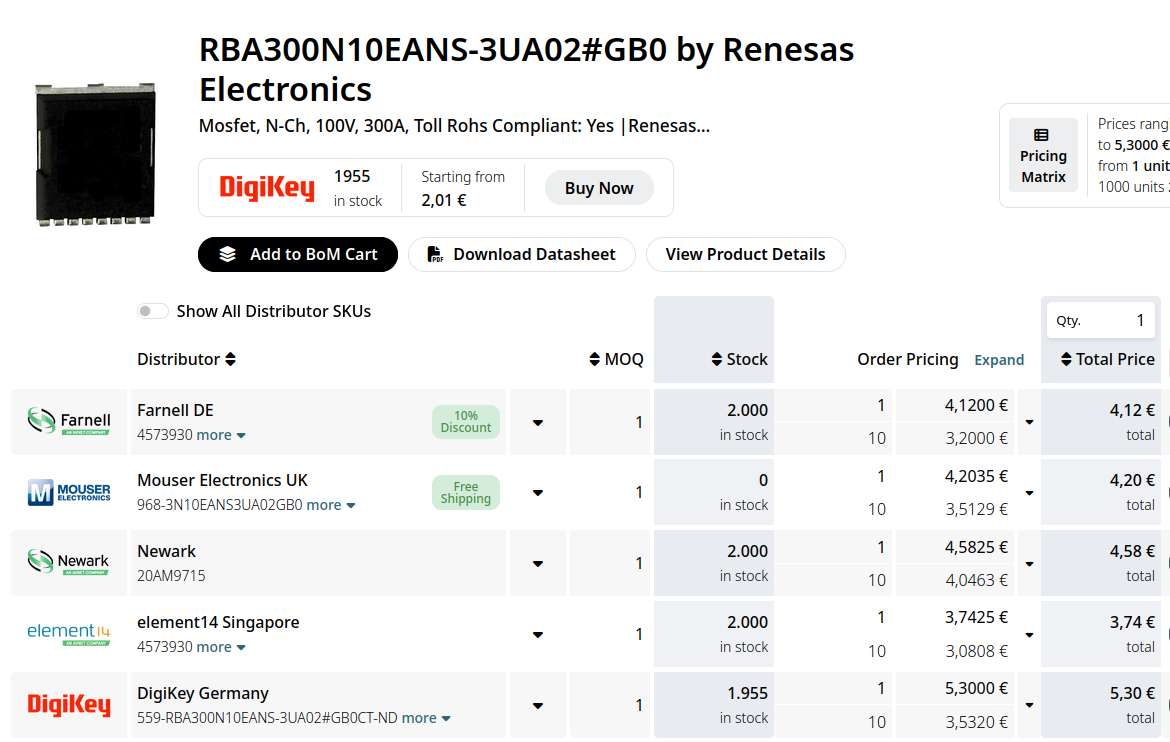The width and height of the screenshot is (1170, 742).
Task: Expand the Farnell DE row dropdown arrow
Action: 537,423
